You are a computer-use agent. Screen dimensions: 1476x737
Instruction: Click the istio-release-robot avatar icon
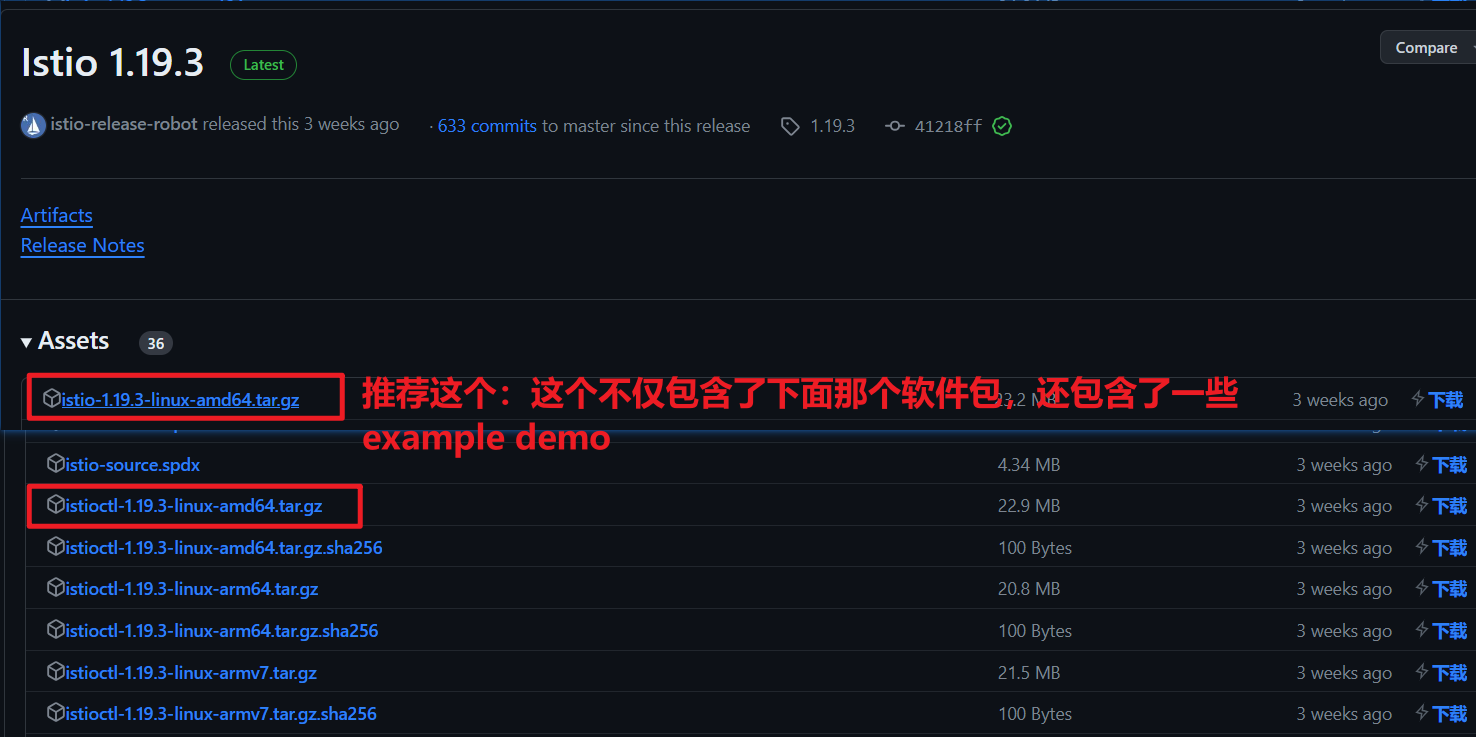(33, 126)
